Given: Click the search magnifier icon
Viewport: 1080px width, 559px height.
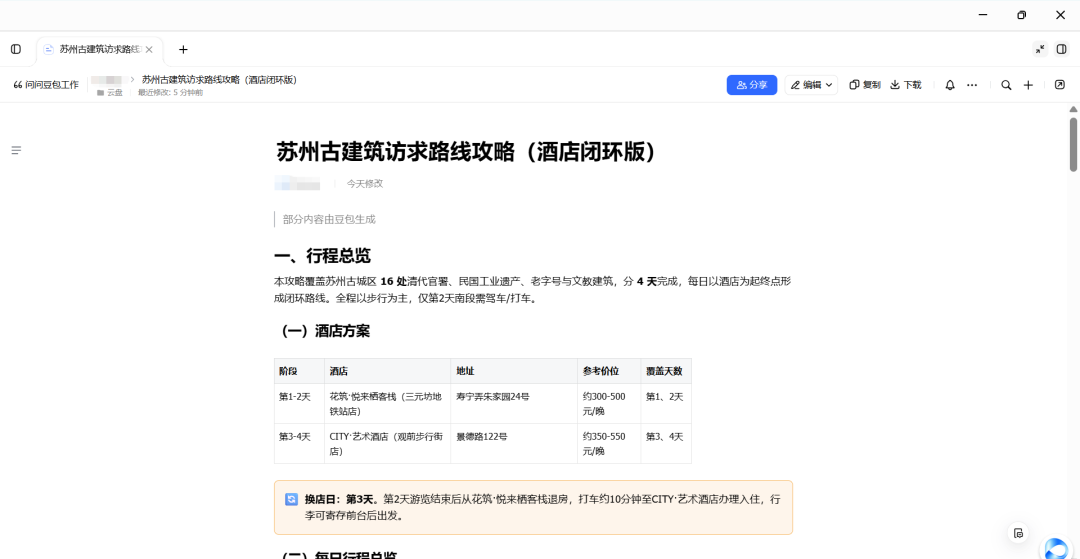Looking at the screenshot, I should pyautogui.click(x=1006, y=85).
